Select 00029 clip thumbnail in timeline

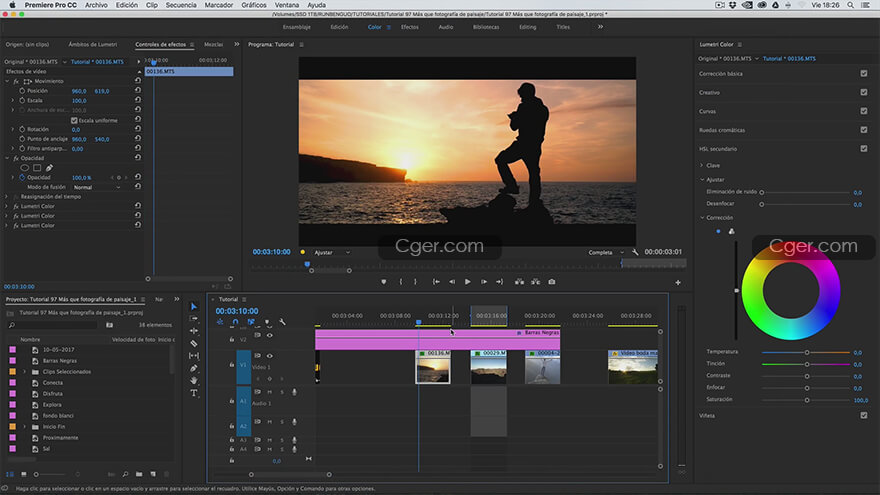pos(488,370)
